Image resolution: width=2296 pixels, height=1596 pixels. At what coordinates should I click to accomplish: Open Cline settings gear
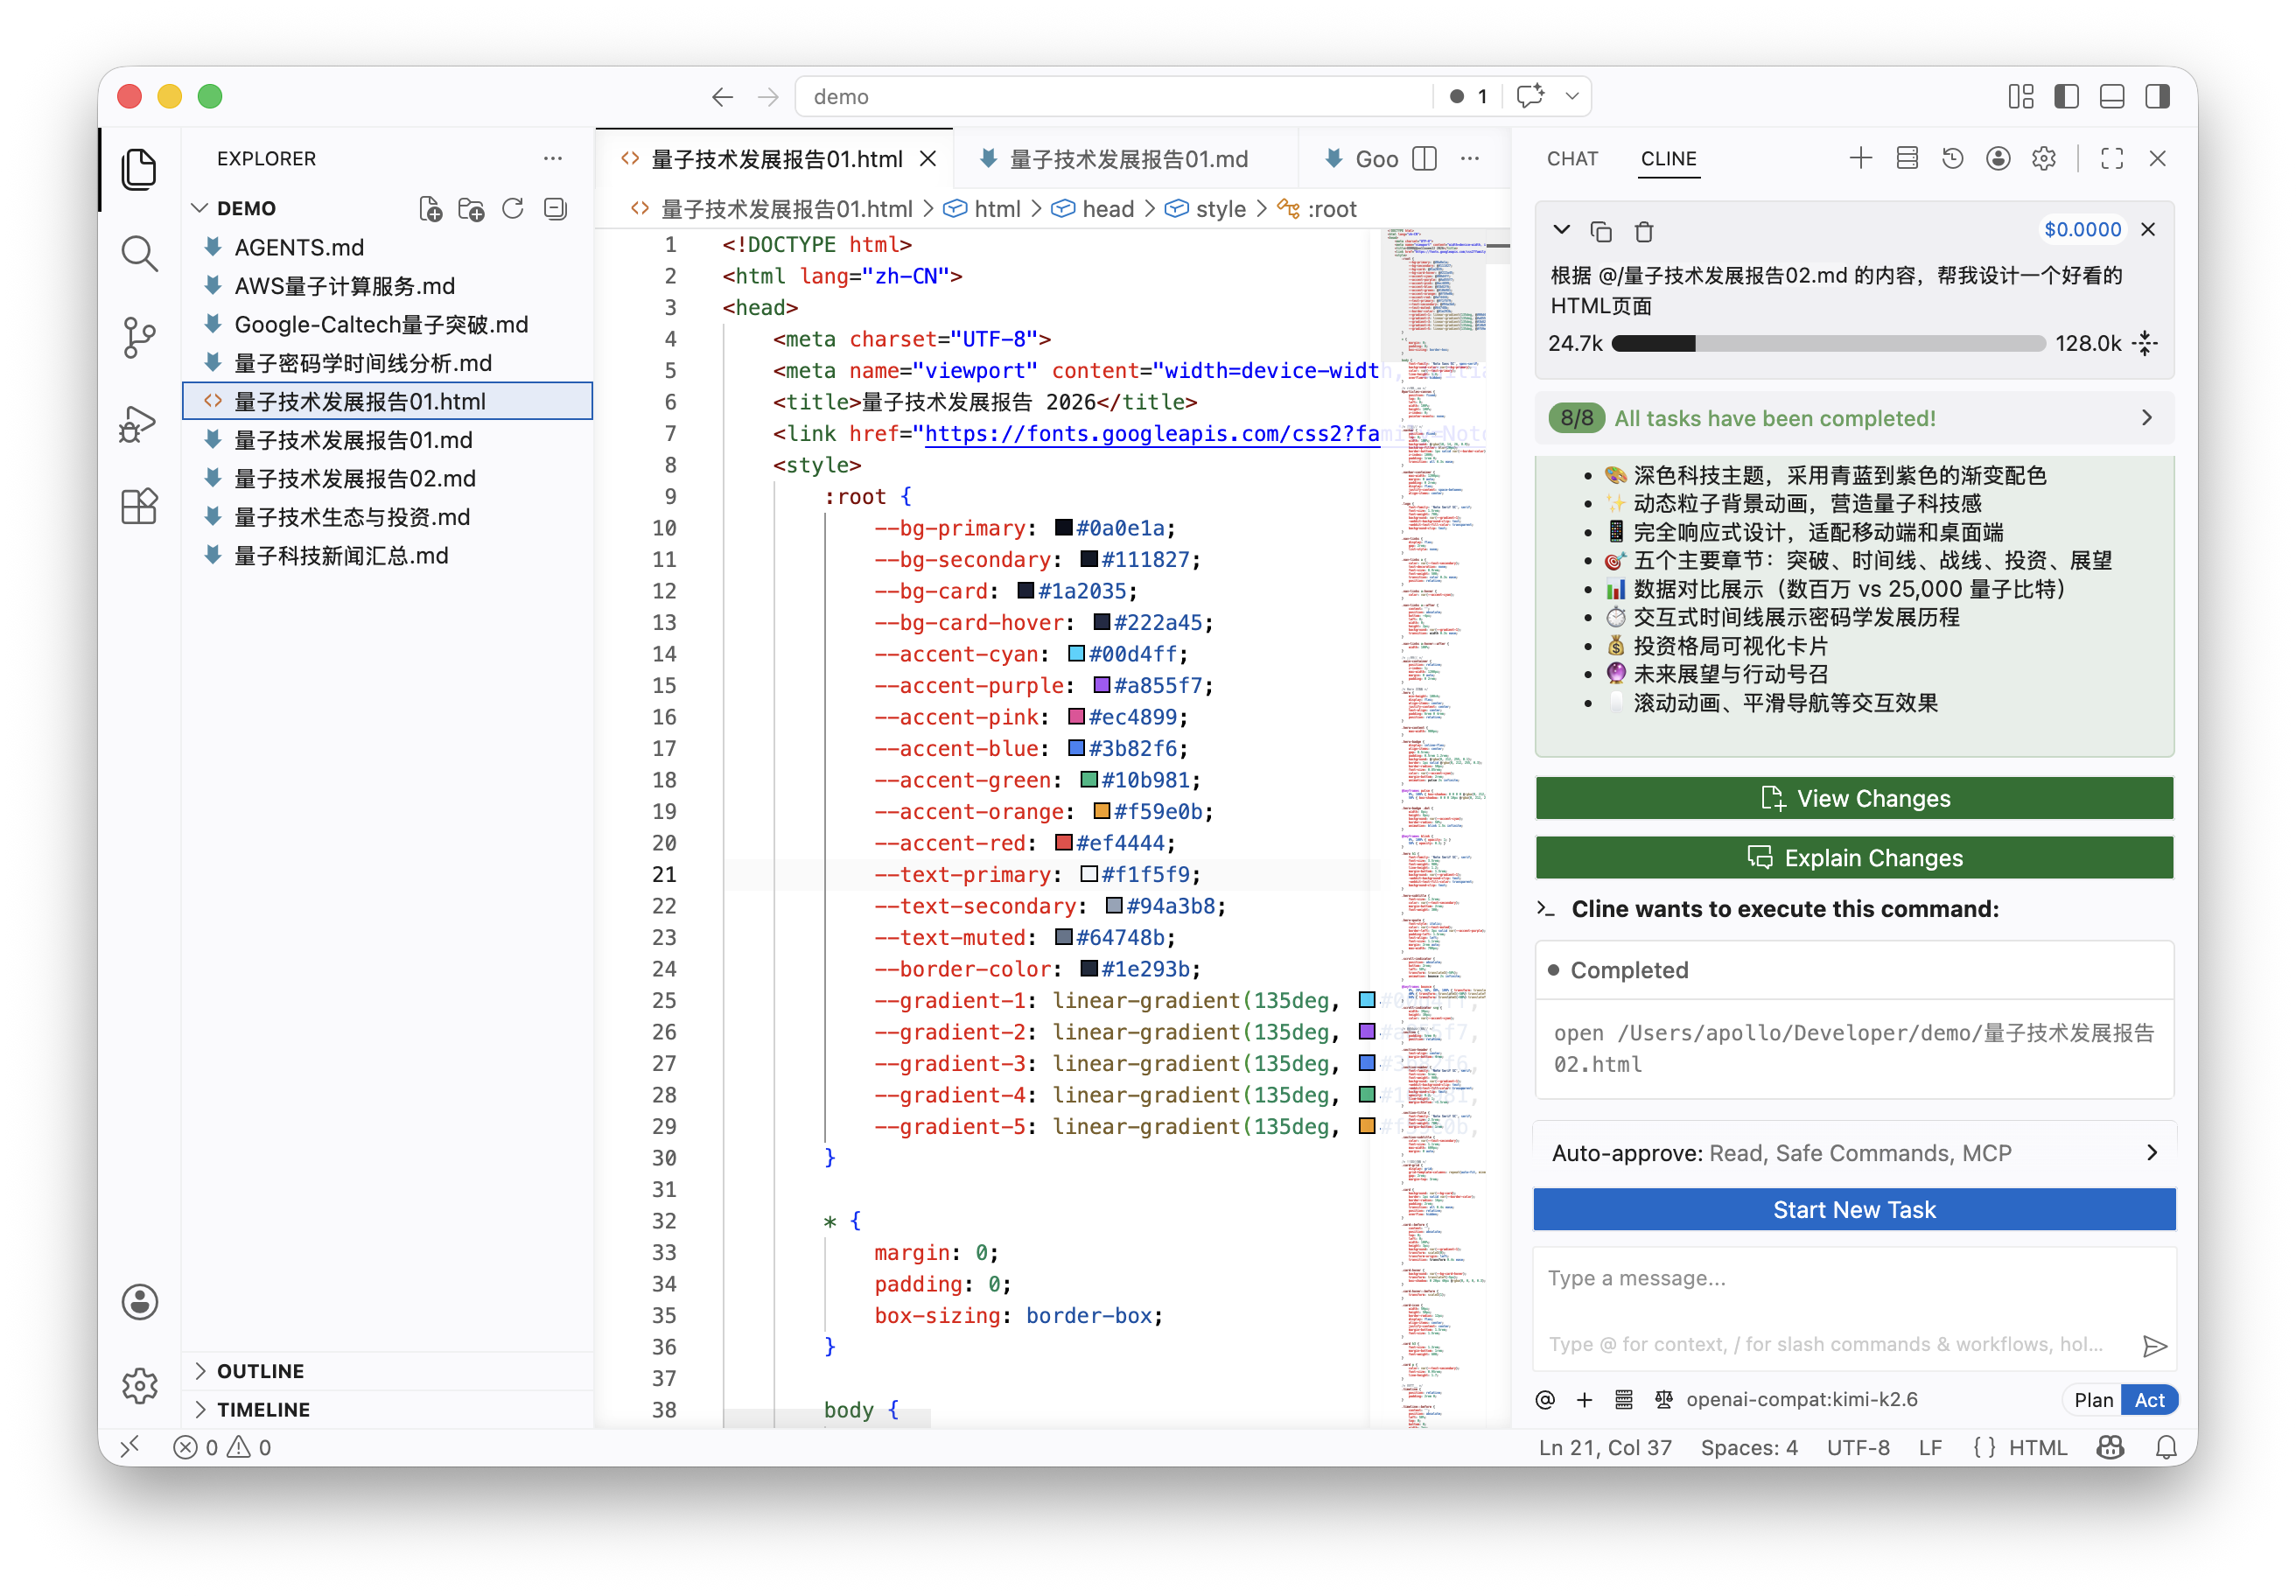click(2044, 158)
